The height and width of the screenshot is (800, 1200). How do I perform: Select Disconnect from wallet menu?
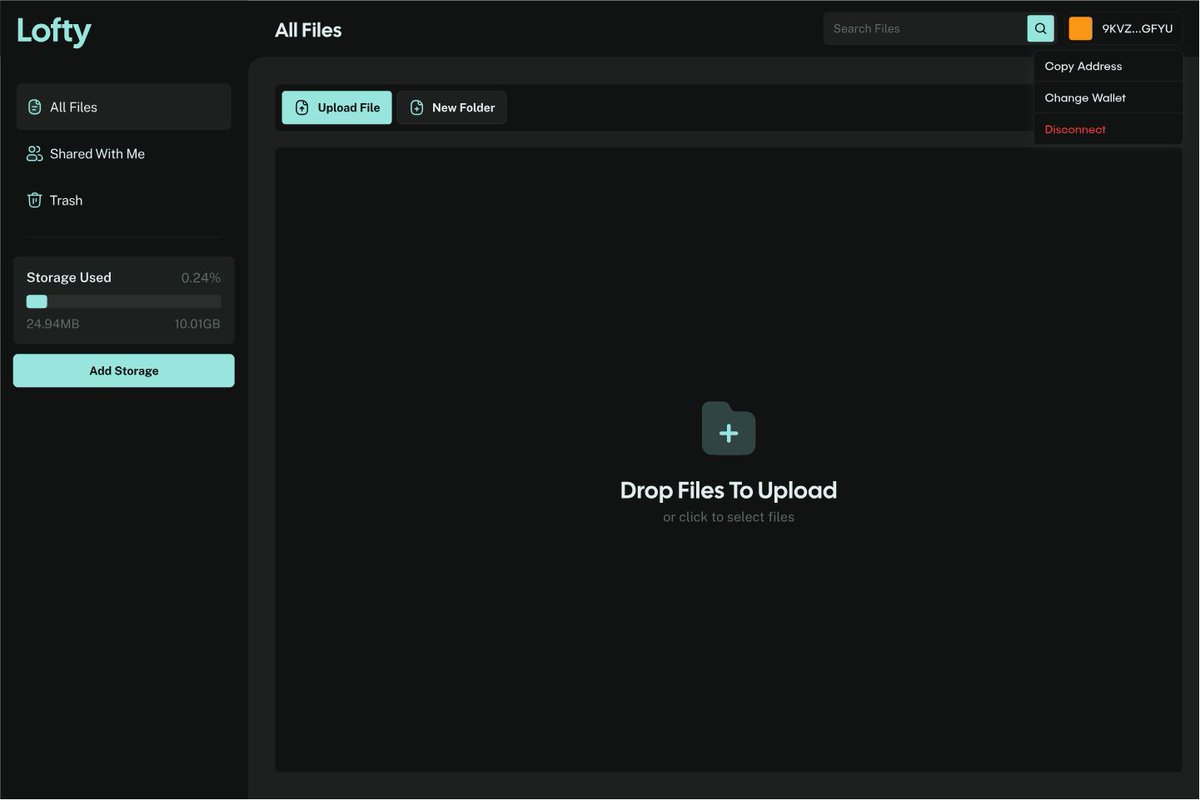click(1108, 129)
